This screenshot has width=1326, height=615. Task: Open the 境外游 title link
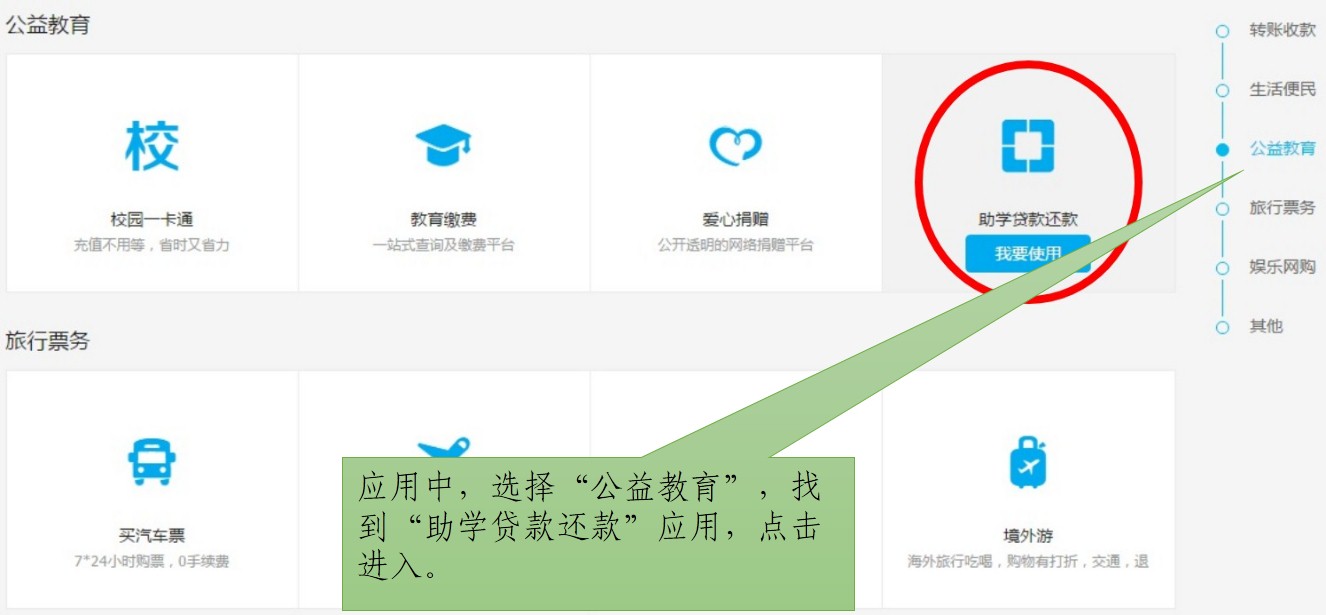(1028, 536)
